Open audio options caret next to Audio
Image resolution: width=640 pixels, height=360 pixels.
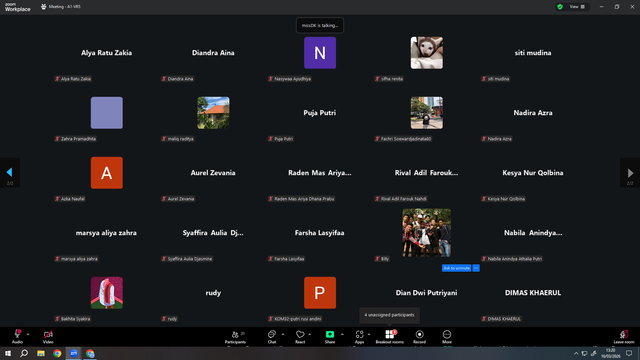28,334
